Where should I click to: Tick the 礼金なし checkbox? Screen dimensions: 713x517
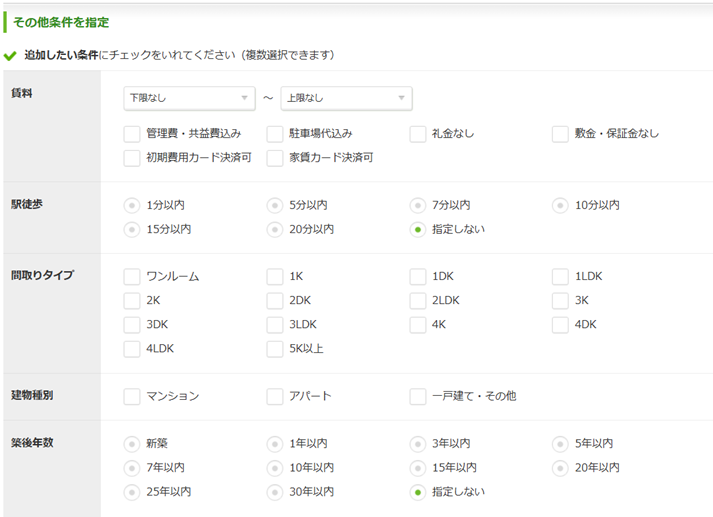point(418,133)
